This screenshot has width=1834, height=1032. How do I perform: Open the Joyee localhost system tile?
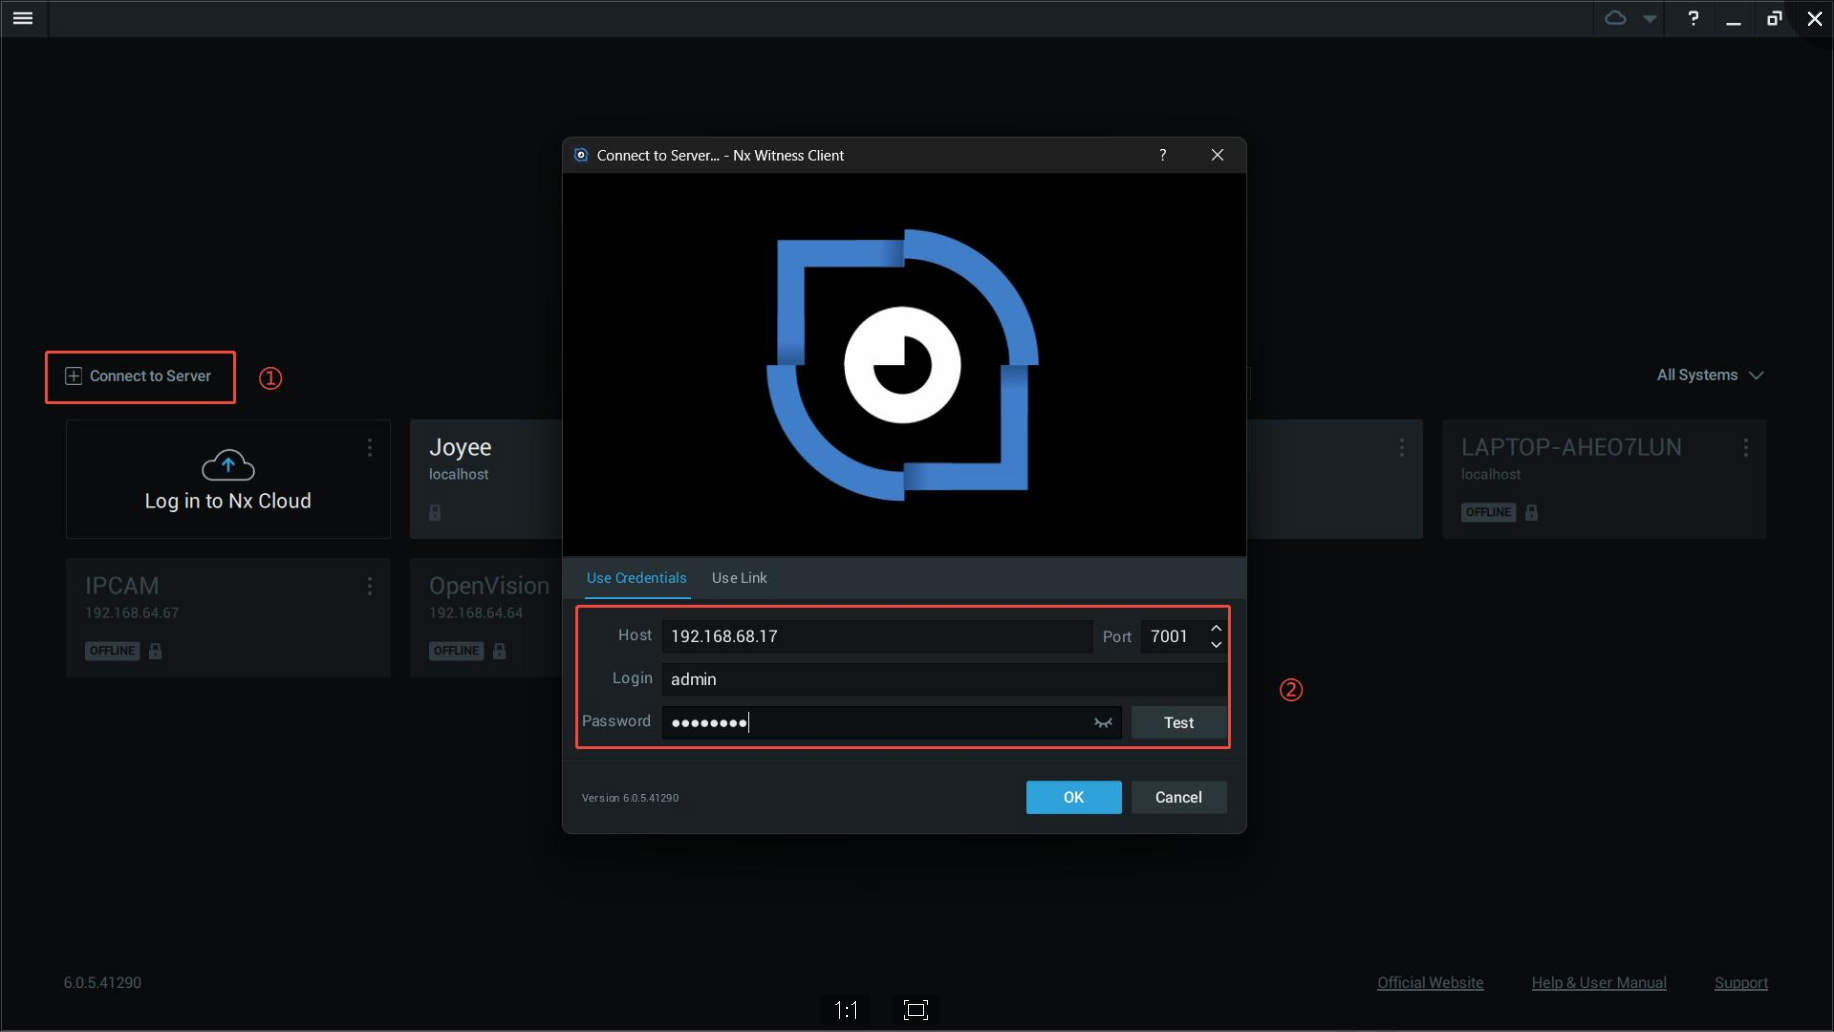click(x=487, y=480)
